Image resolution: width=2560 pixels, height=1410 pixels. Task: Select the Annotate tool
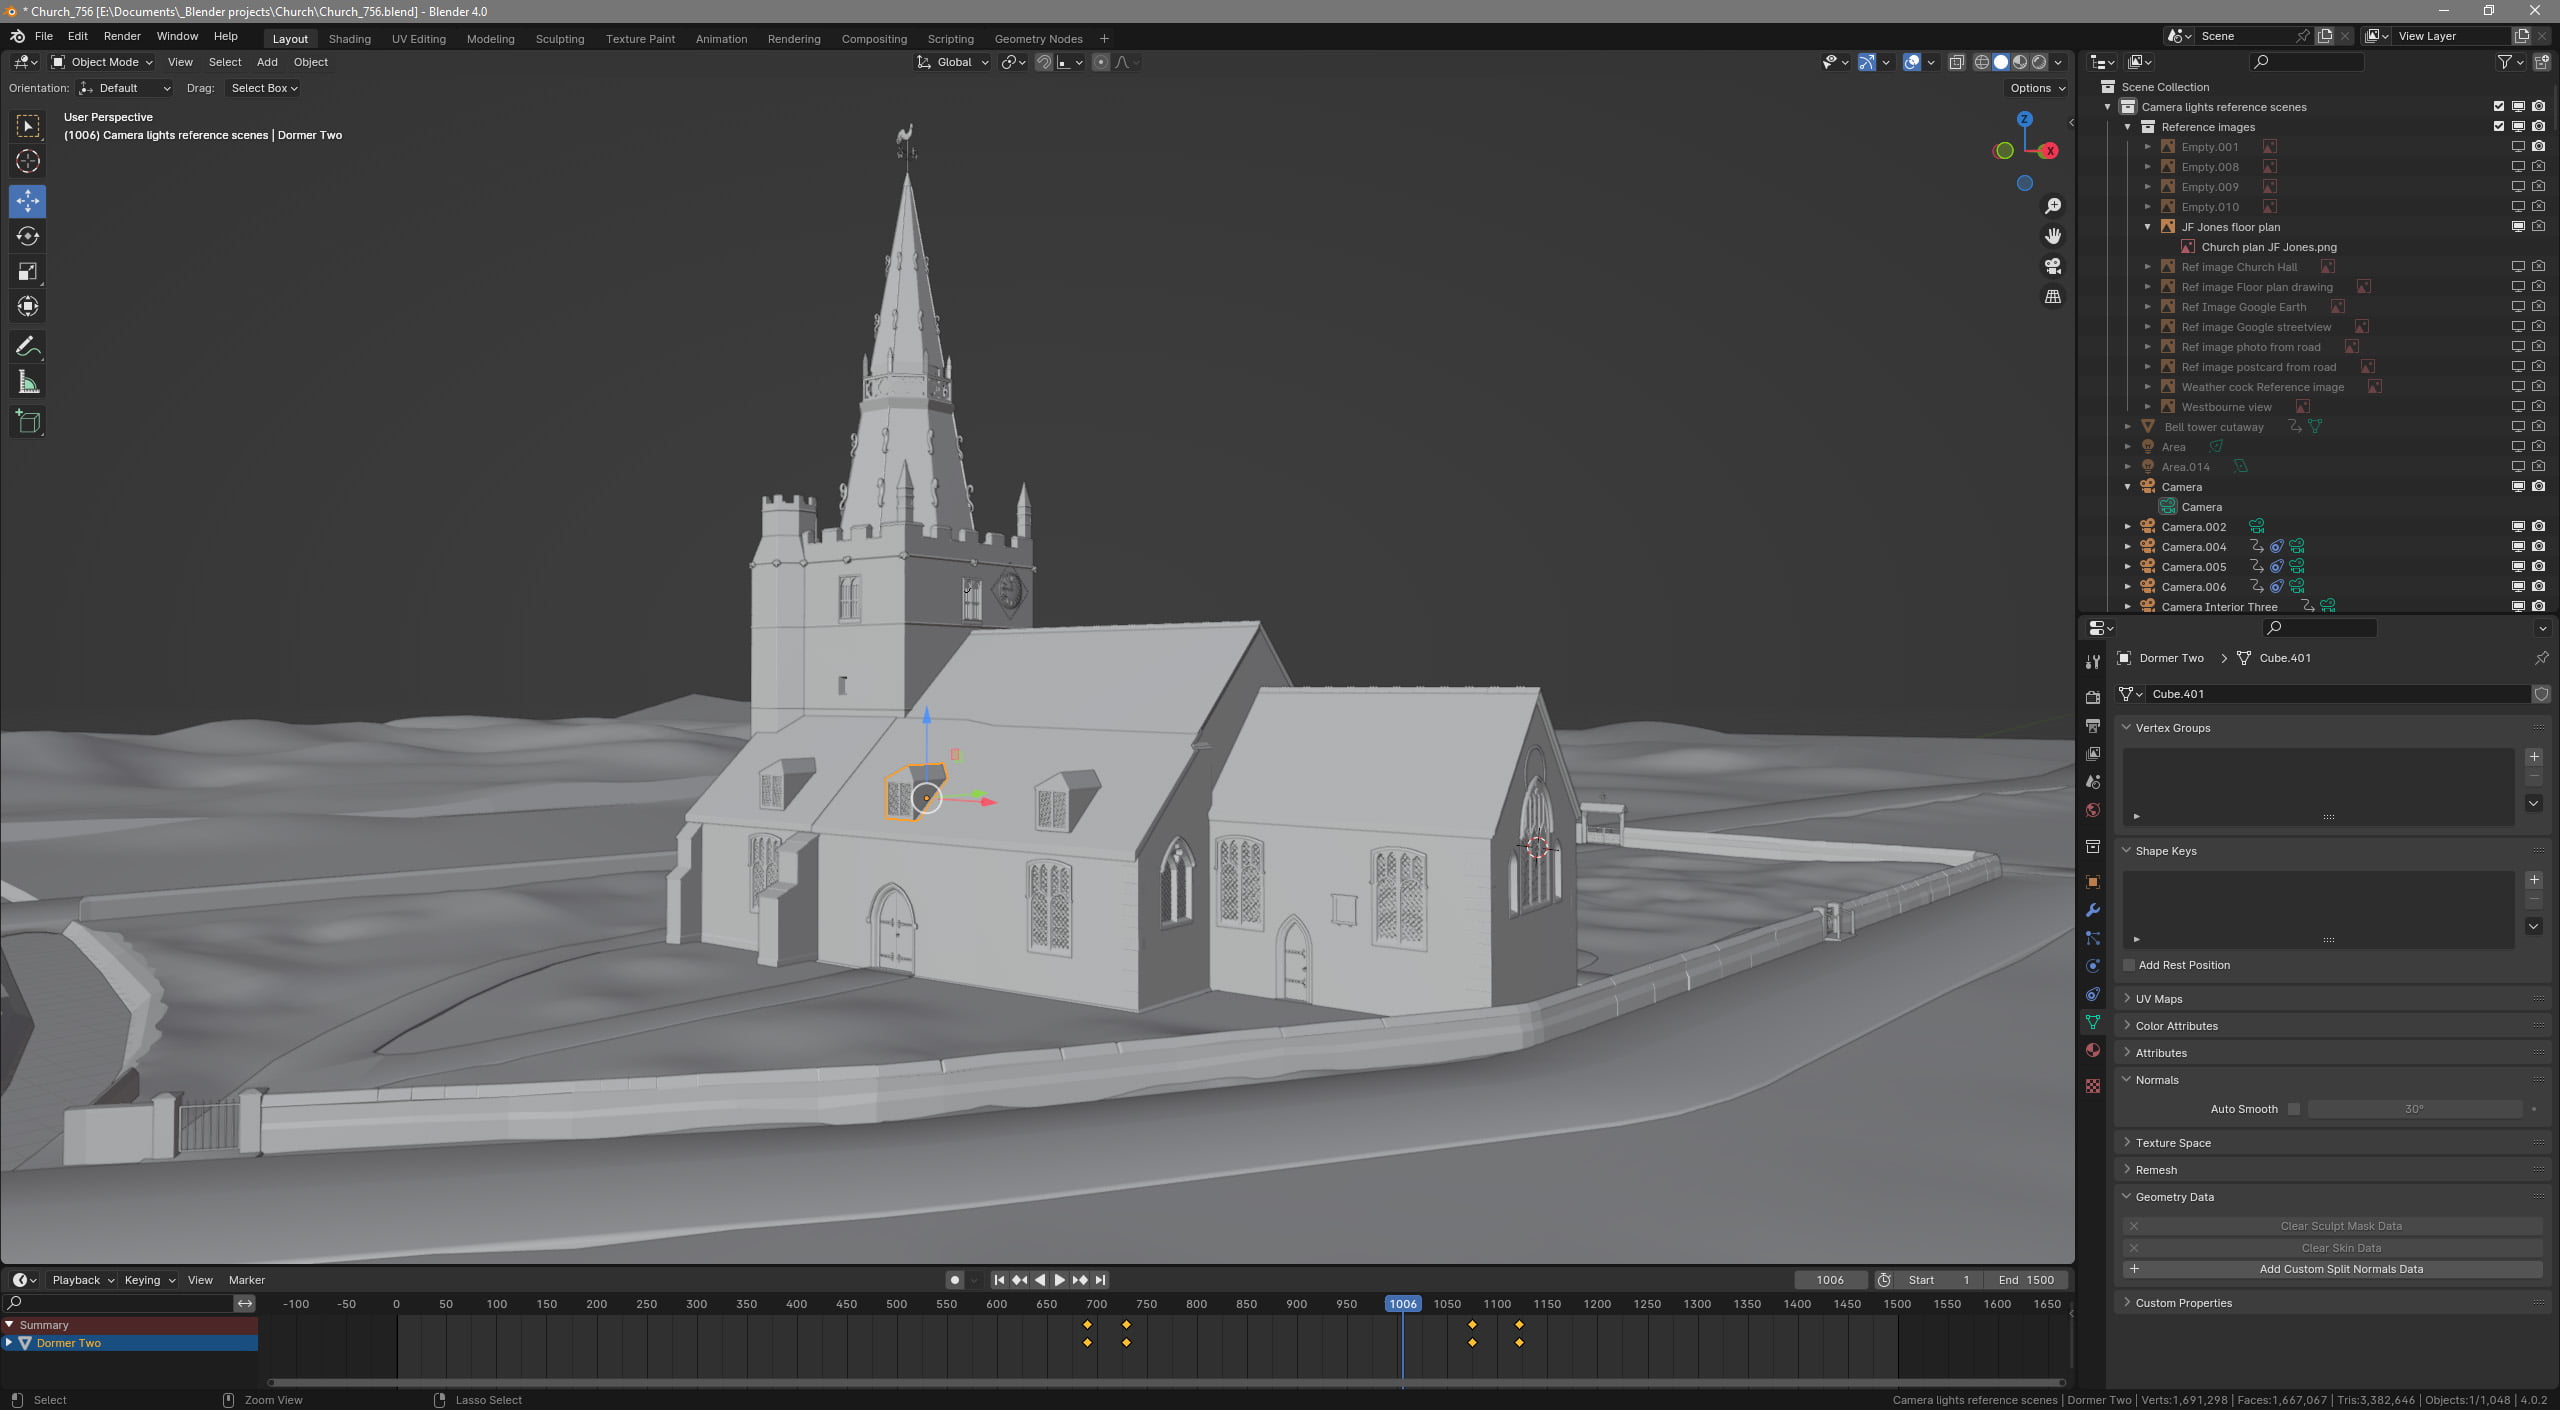pos(28,347)
